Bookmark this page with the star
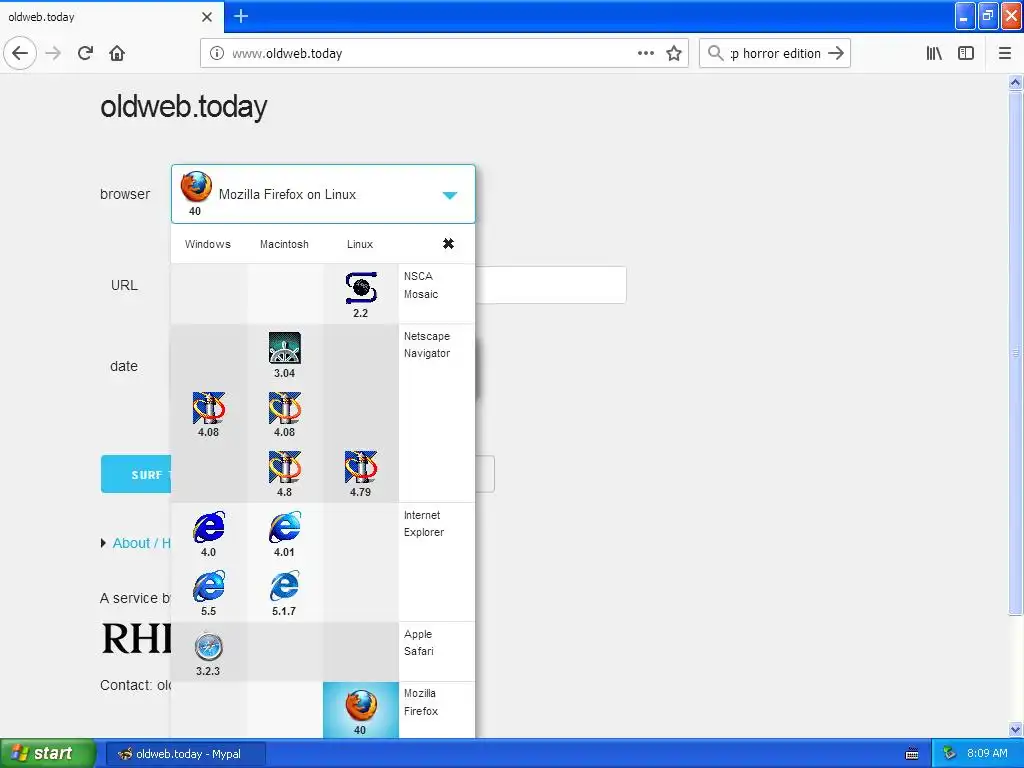This screenshot has width=1024, height=768. click(x=674, y=53)
